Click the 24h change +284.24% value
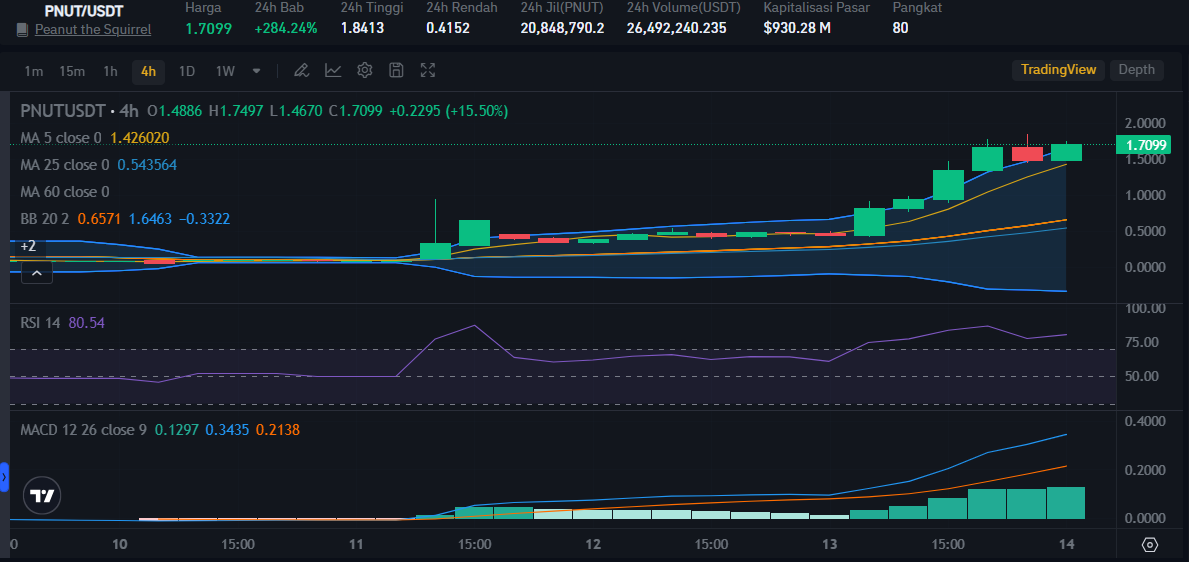Screen dimensions: 1189x562 [286, 28]
